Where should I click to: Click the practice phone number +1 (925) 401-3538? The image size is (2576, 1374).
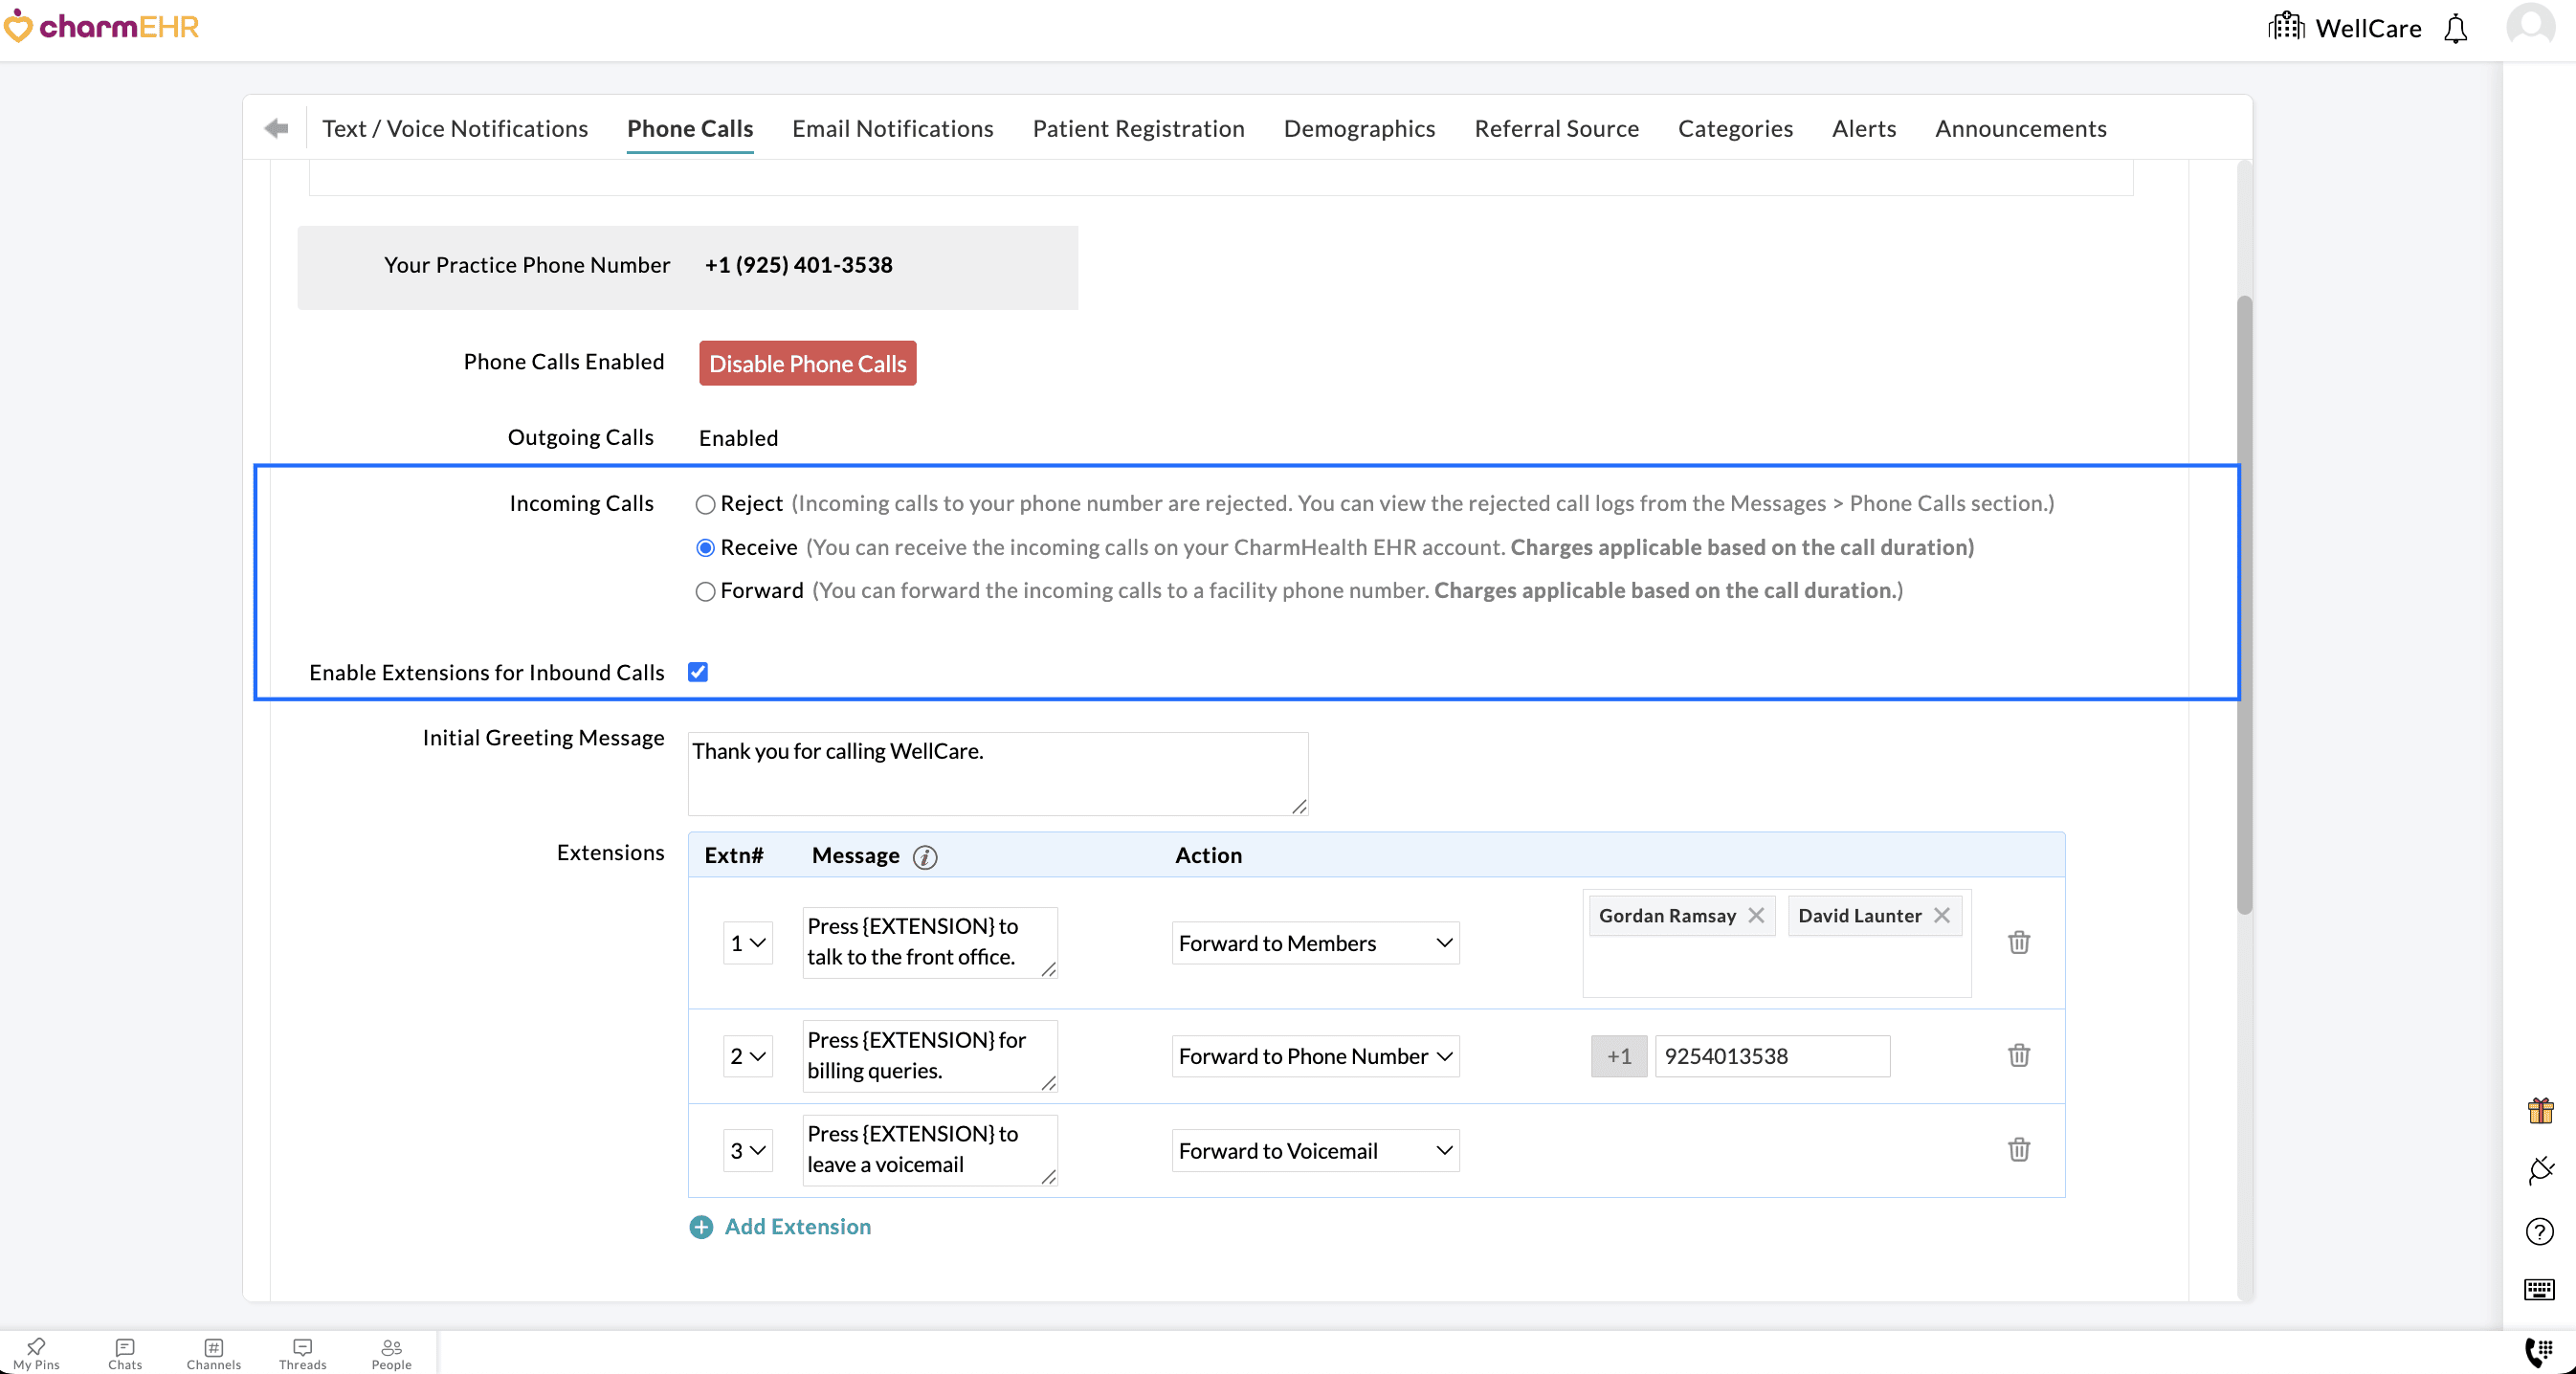point(799,265)
